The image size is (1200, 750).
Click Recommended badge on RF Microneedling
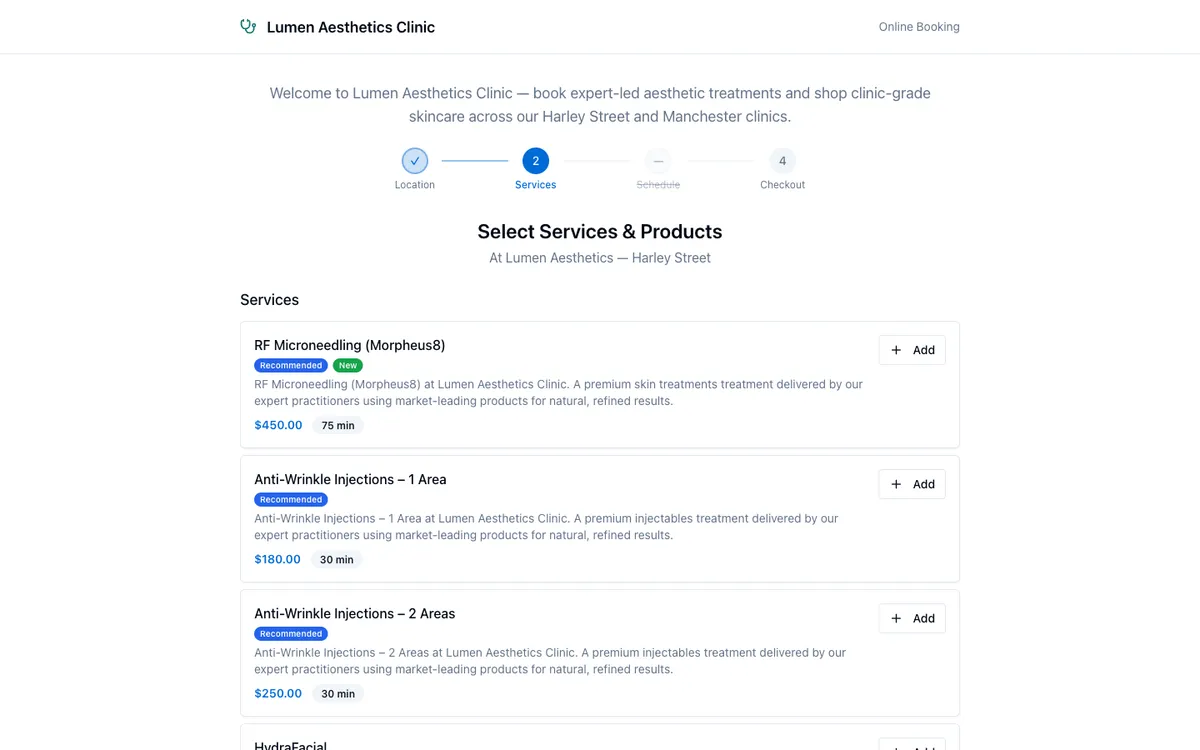291,366
